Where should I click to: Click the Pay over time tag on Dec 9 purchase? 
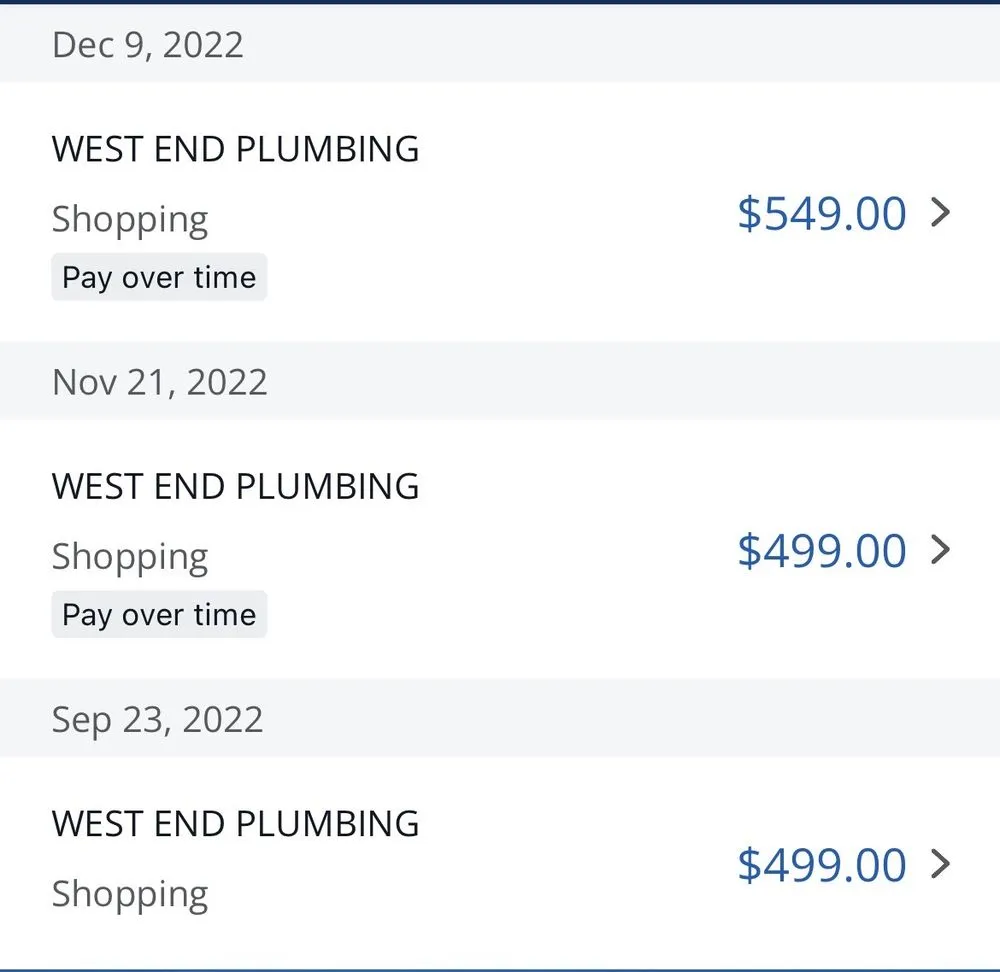pos(159,277)
